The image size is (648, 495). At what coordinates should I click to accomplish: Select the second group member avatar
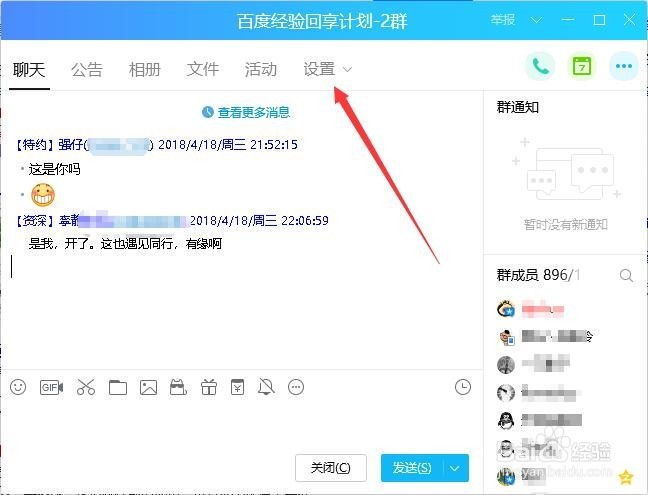tap(506, 337)
